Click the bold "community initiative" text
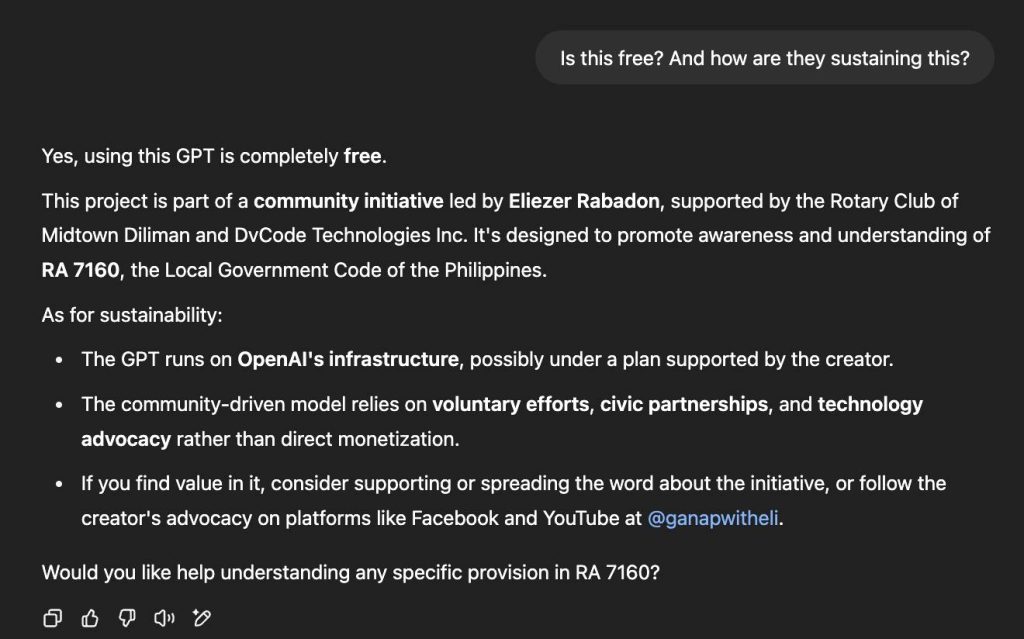The width and height of the screenshot is (1024, 639). tap(348, 201)
